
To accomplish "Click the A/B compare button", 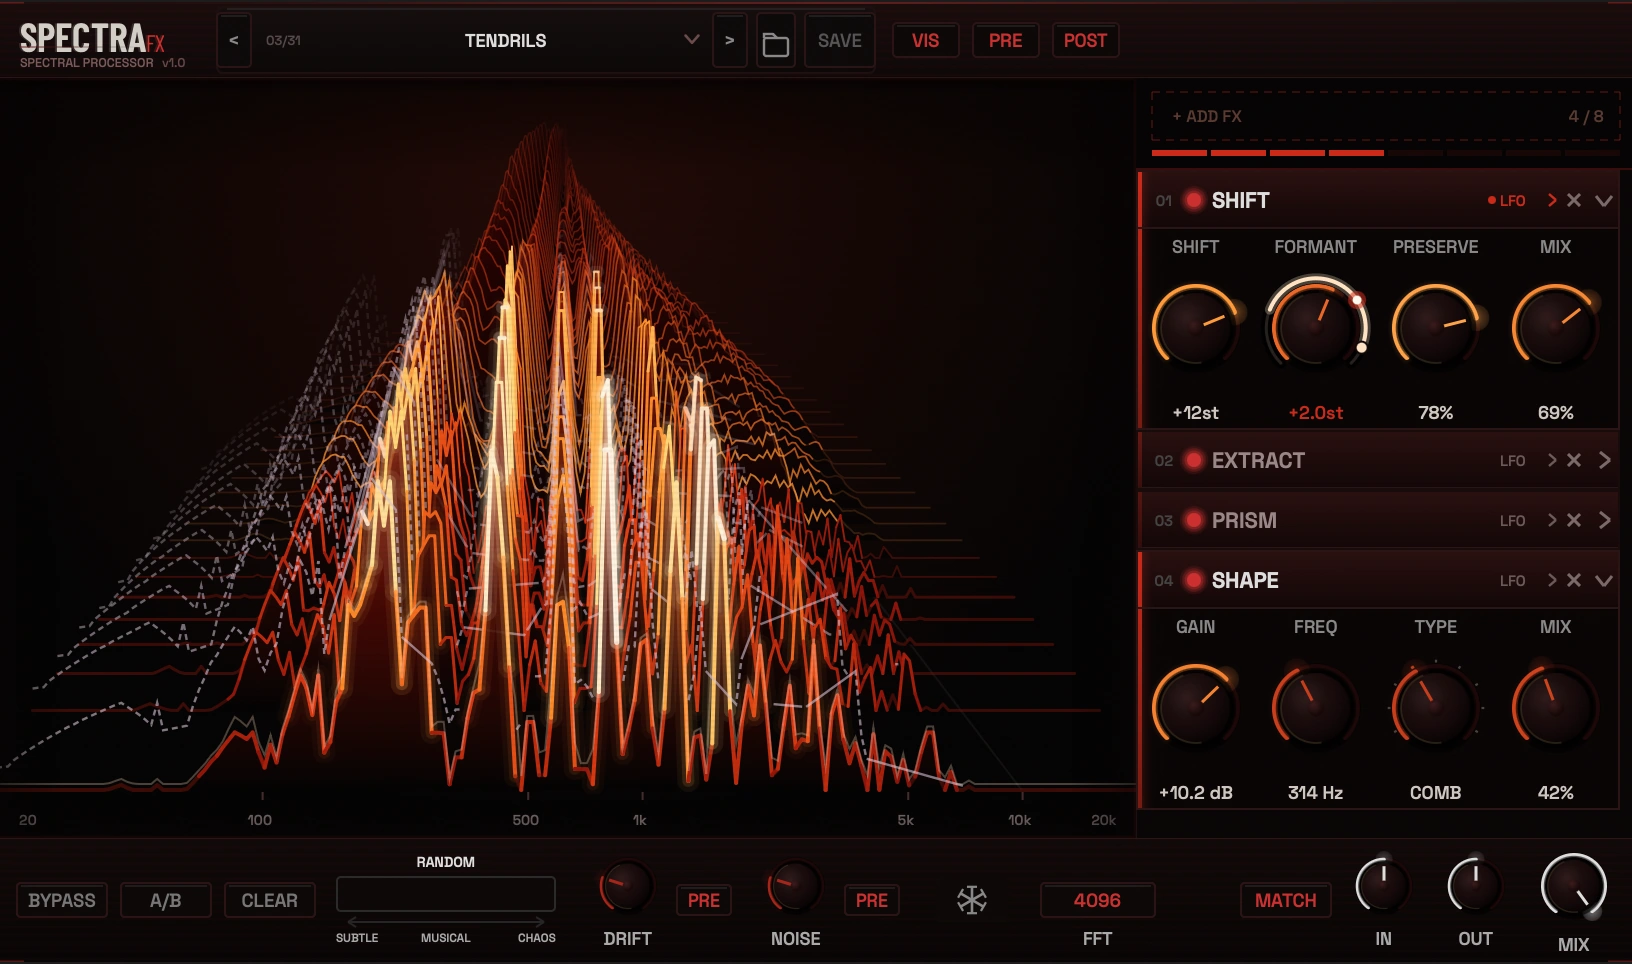I will [x=166, y=900].
